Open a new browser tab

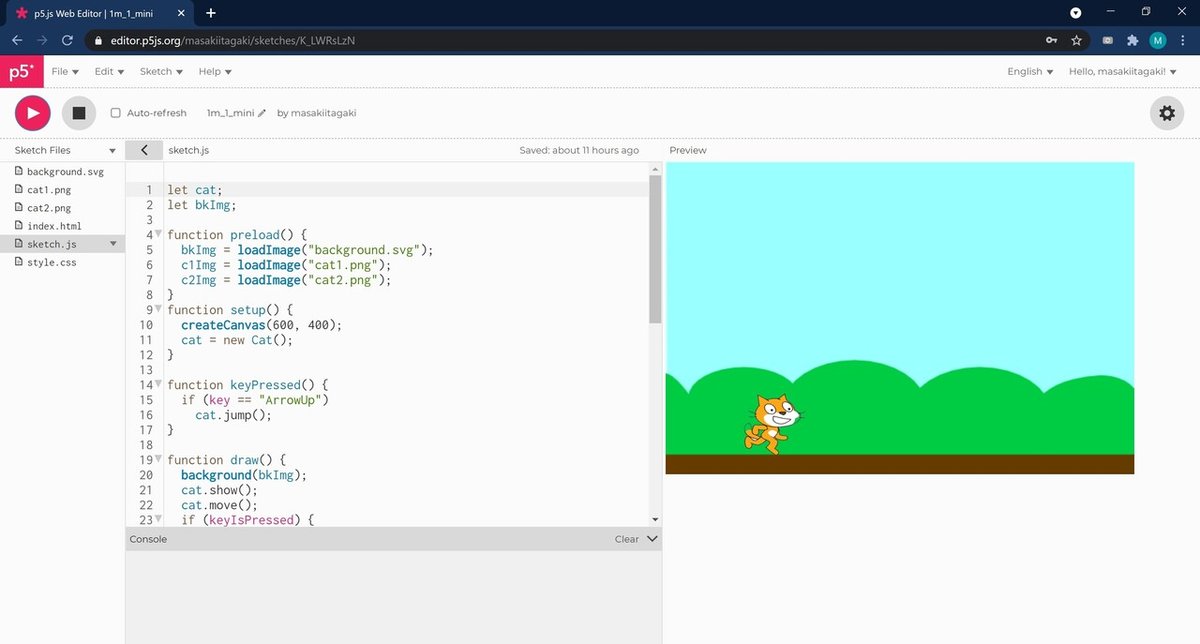(211, 13)
